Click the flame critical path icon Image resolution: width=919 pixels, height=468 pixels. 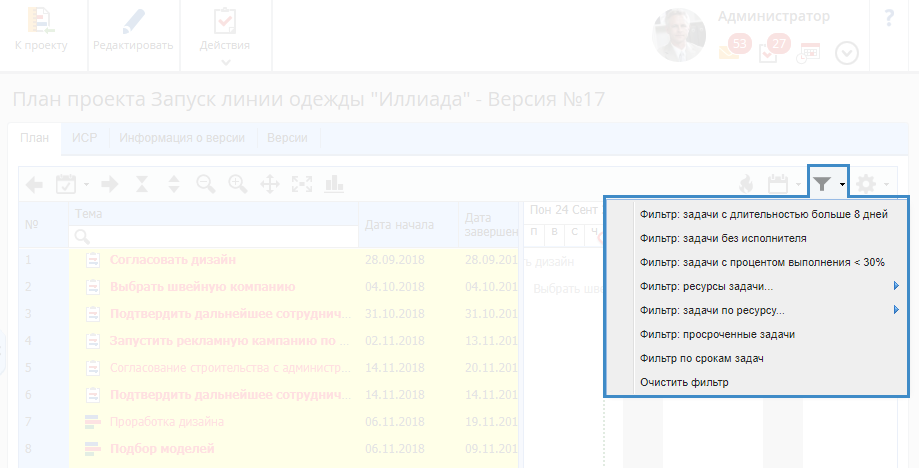pos(745,184)
